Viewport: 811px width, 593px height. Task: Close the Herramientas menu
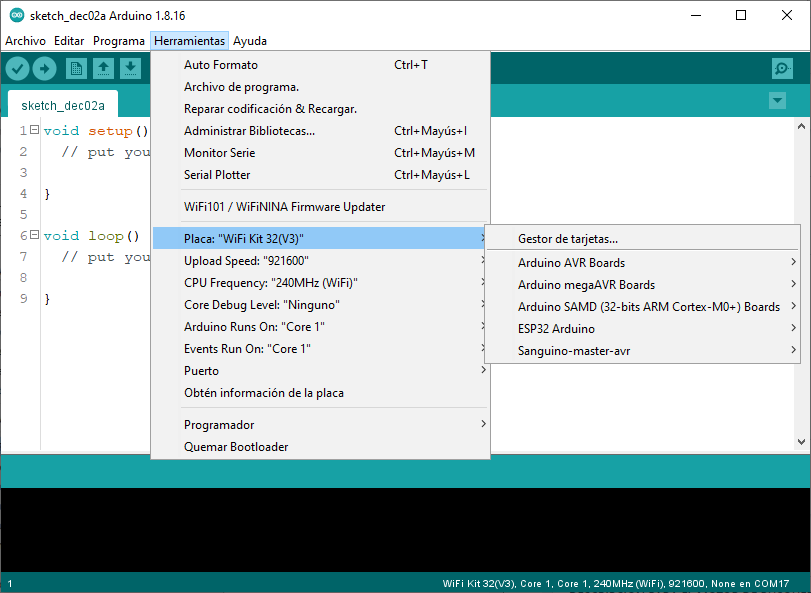[189, 41]
